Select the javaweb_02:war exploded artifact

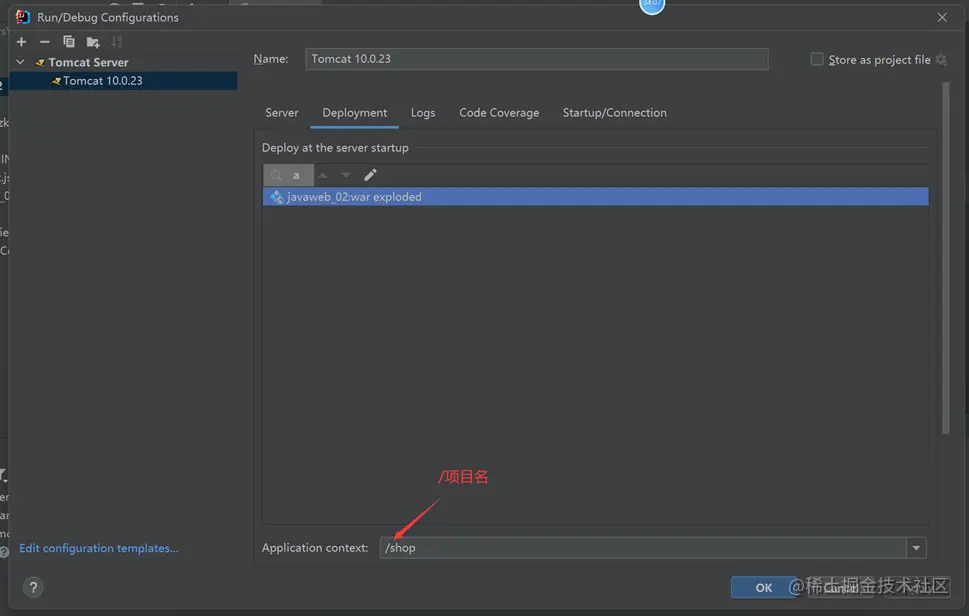(x=595, y=196)
